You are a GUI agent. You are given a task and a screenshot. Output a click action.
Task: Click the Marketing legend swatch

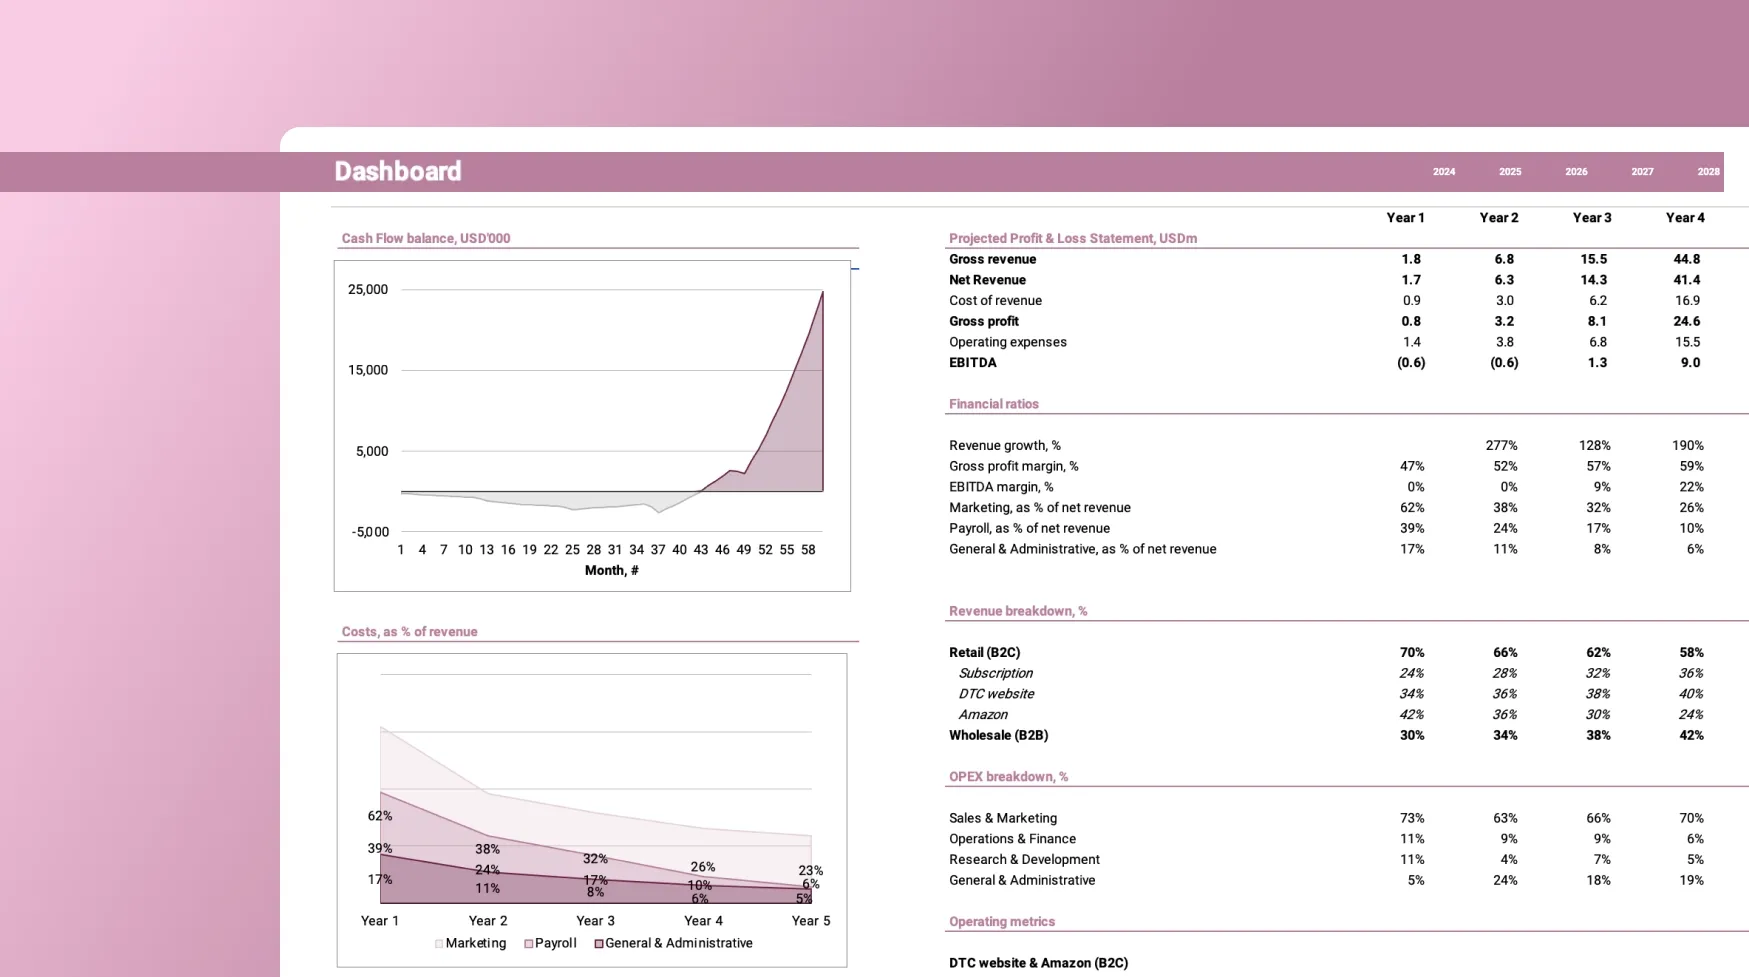click(439, 944)
